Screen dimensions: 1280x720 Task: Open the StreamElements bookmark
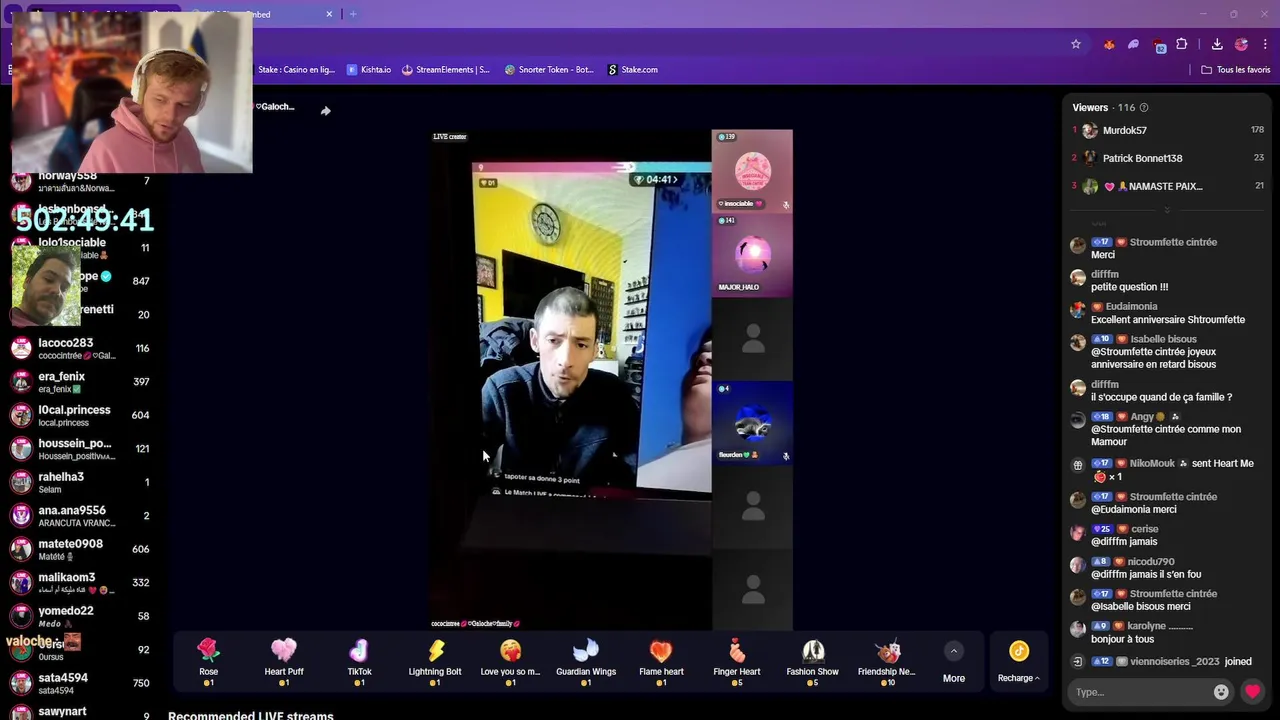(x=446, y=70)
